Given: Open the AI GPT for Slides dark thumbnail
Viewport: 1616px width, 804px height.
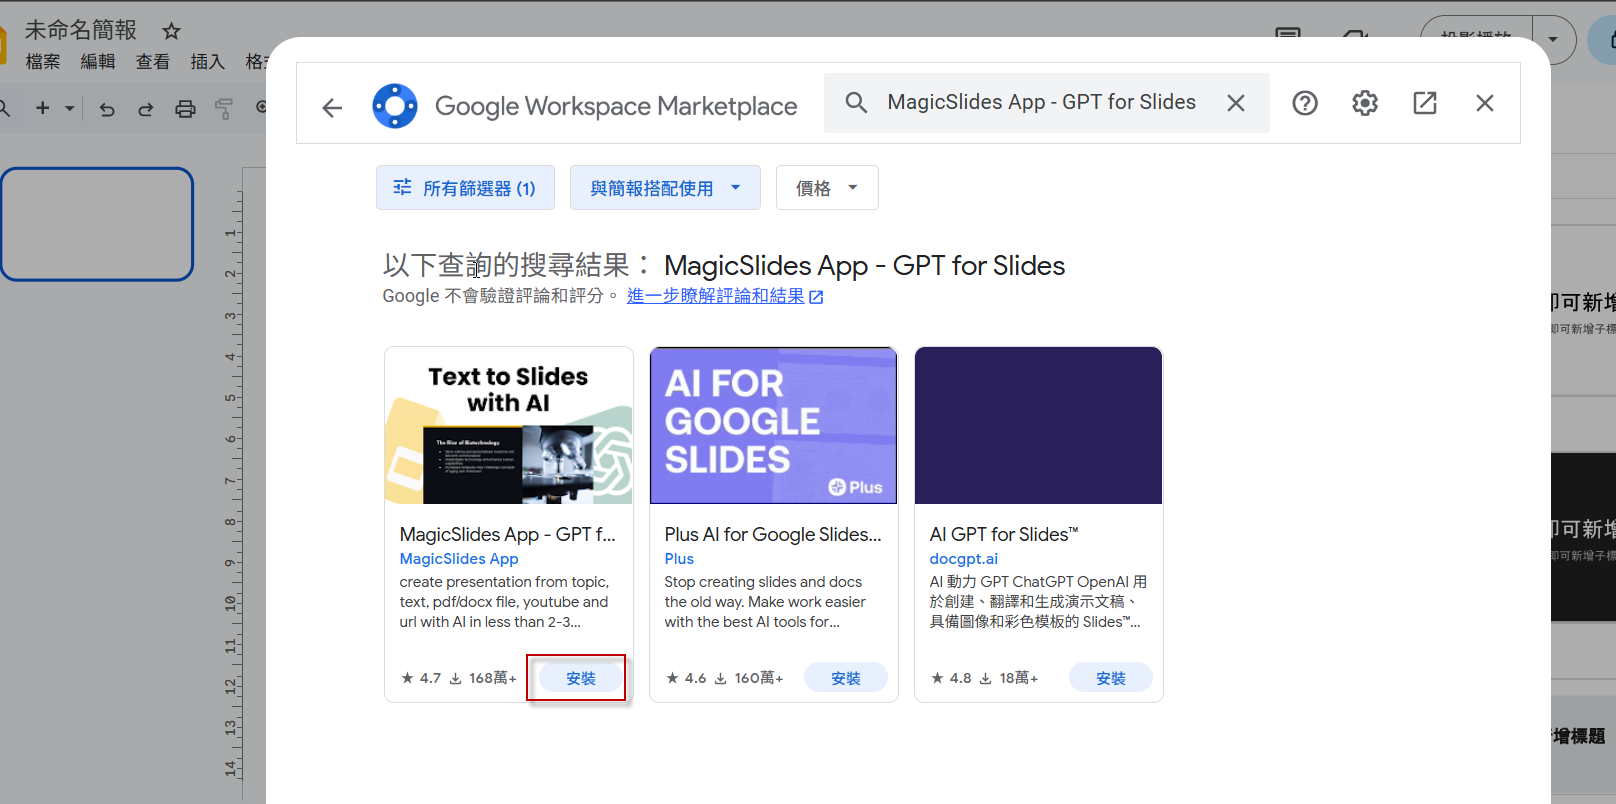Looking at the screenshot, I should click(1039, 426).
